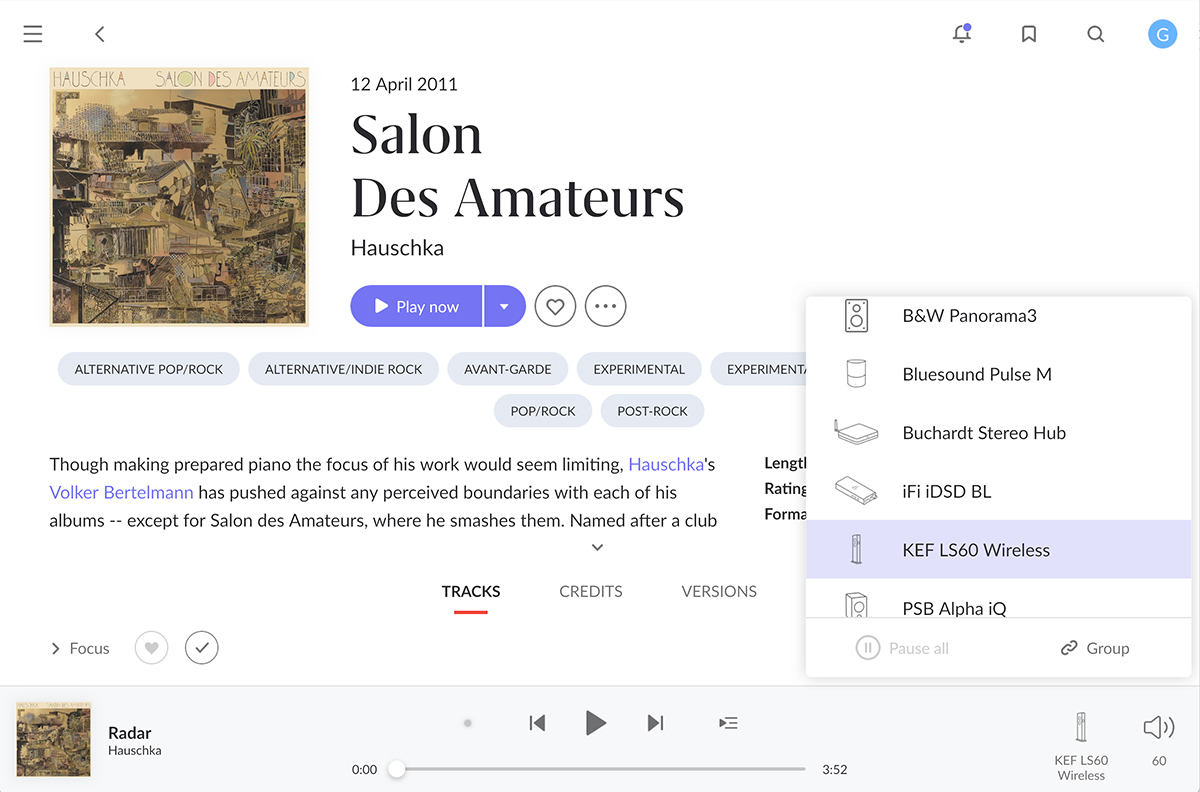The height and width of the screenshot is (792, 1200).
Task: Click signal path dot indicator
Action: click(467, 722)
